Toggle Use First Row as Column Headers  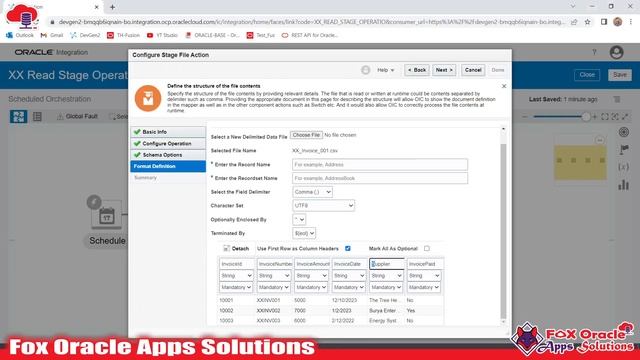348,249
